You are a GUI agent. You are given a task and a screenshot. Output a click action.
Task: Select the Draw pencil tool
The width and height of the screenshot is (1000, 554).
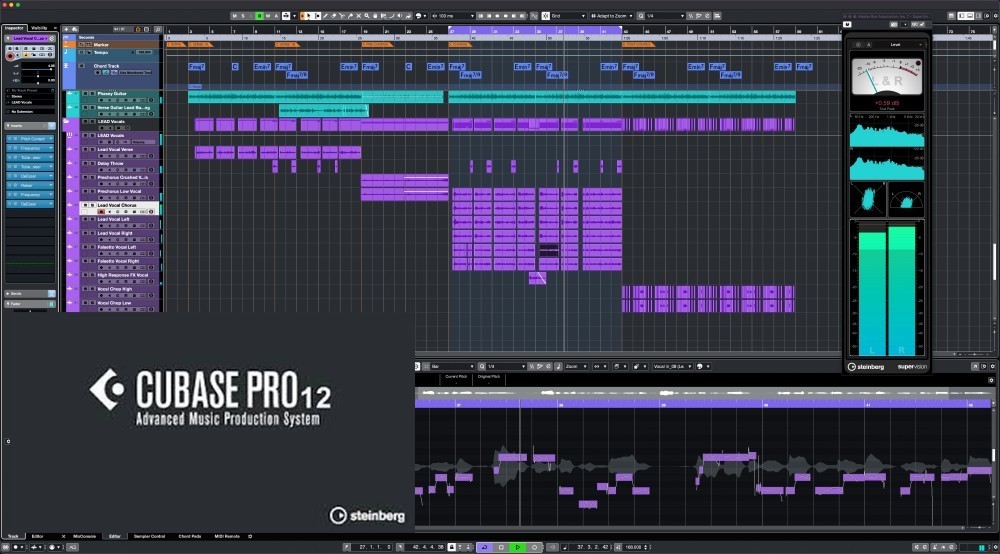(326, 16)
